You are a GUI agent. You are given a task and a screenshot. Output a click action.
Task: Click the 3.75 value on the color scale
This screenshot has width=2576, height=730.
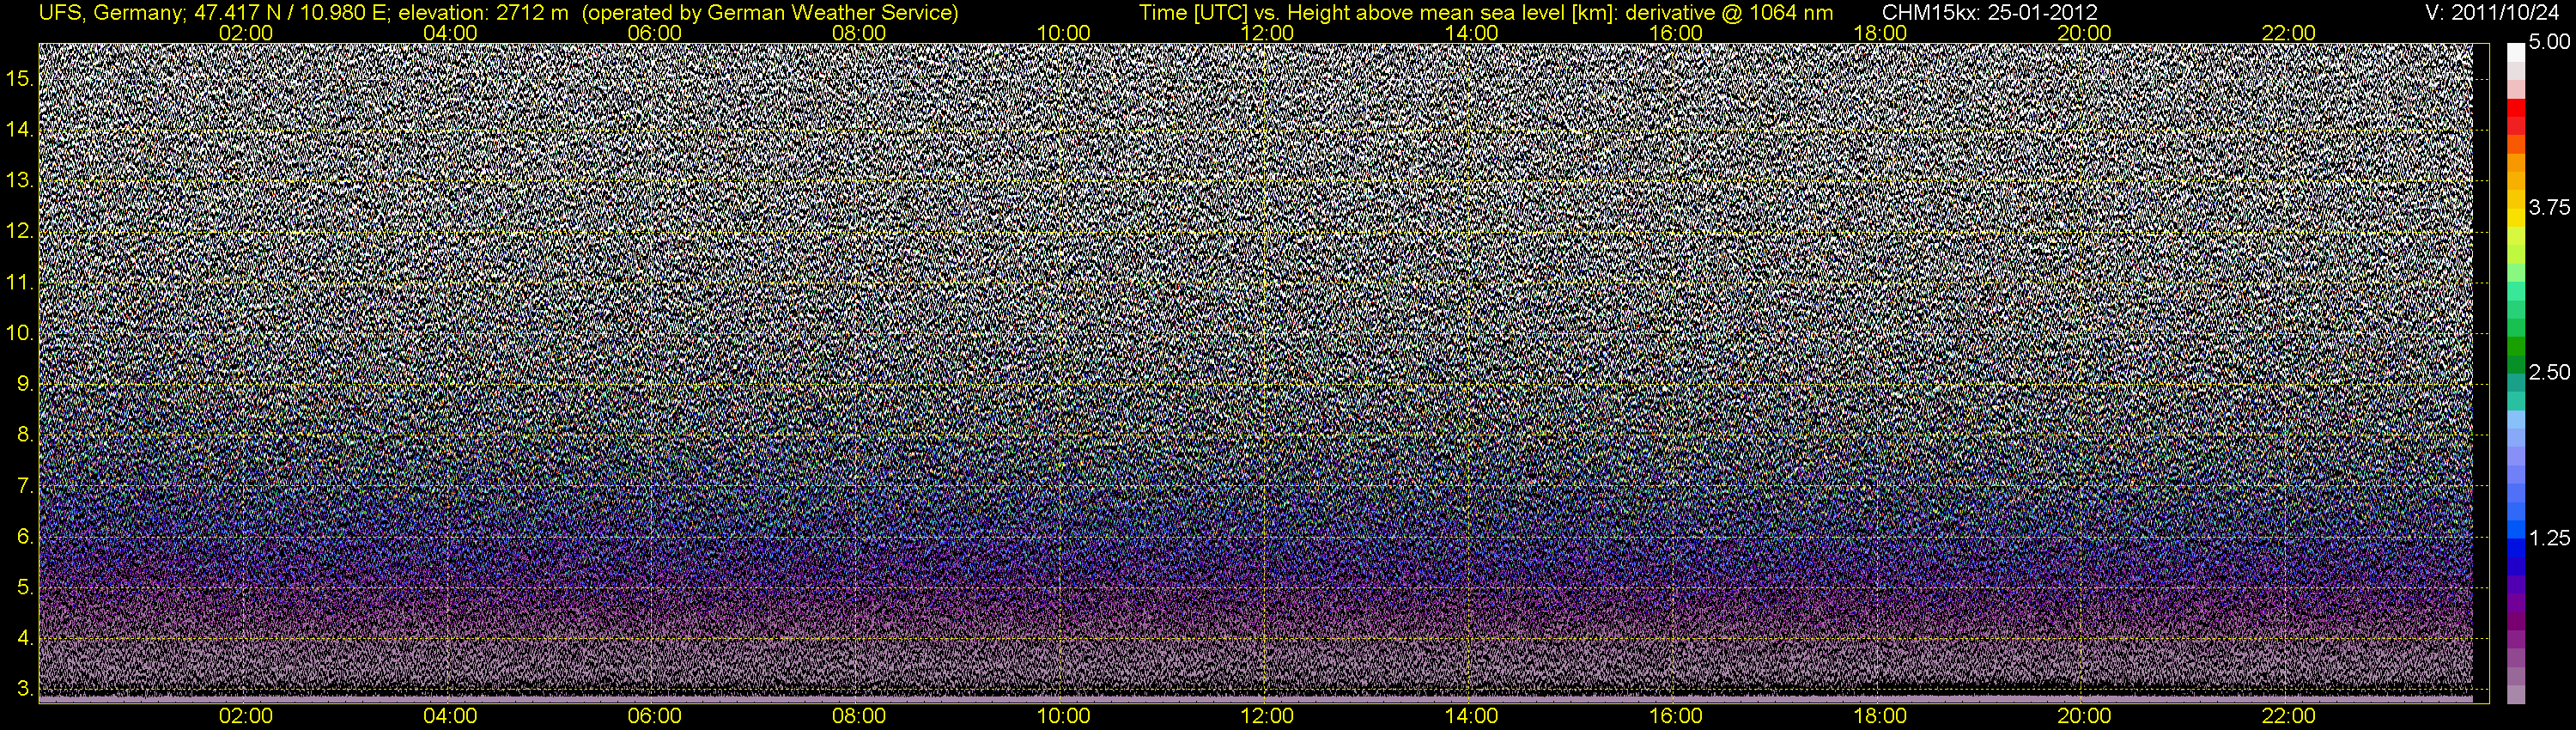coord(2549,207)
